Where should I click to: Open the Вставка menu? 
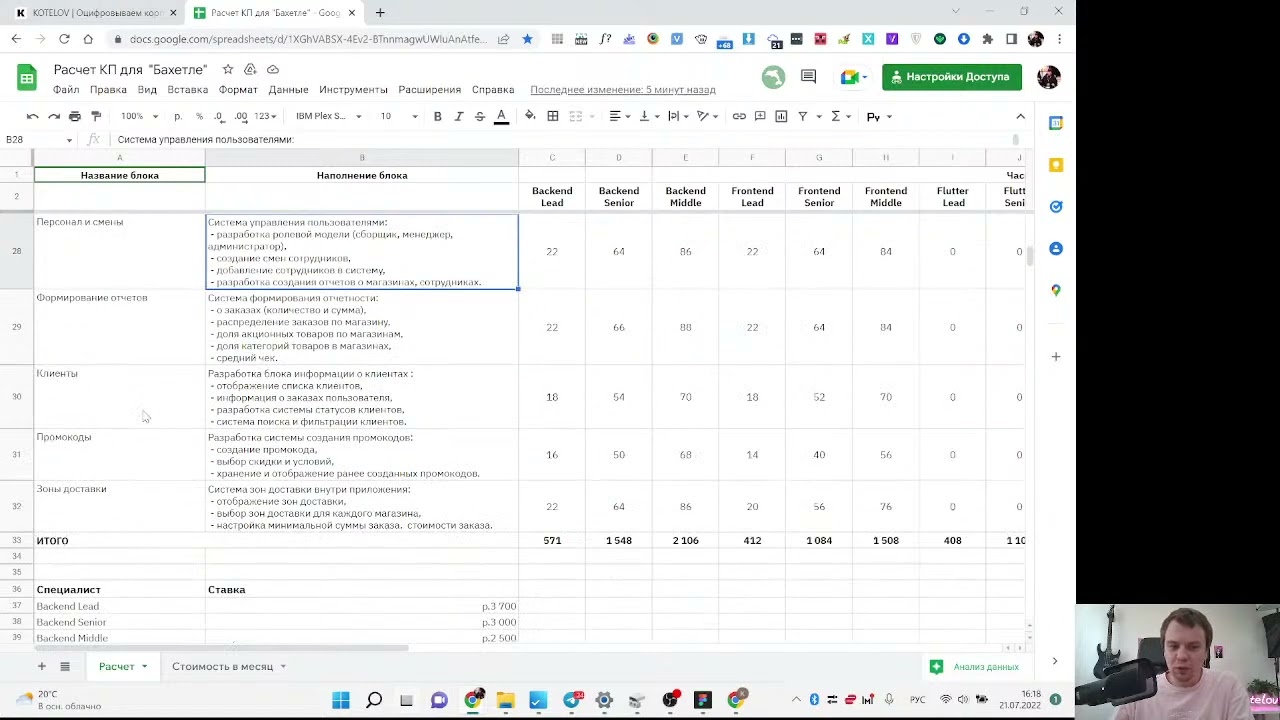[x=188, y=89]
